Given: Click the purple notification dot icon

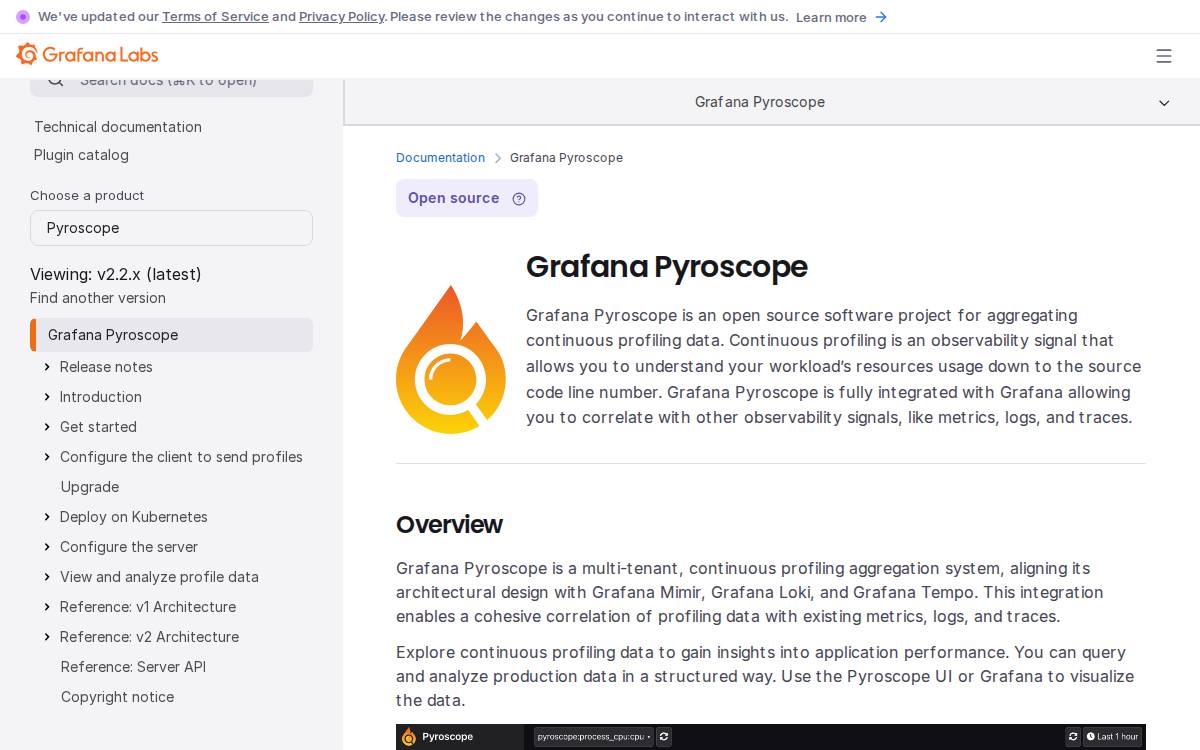Looking at the screenshot, I should coord(23,17).
